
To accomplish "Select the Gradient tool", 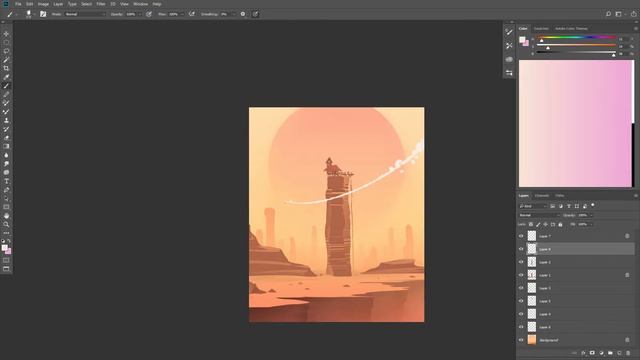I will click(6, 147).
